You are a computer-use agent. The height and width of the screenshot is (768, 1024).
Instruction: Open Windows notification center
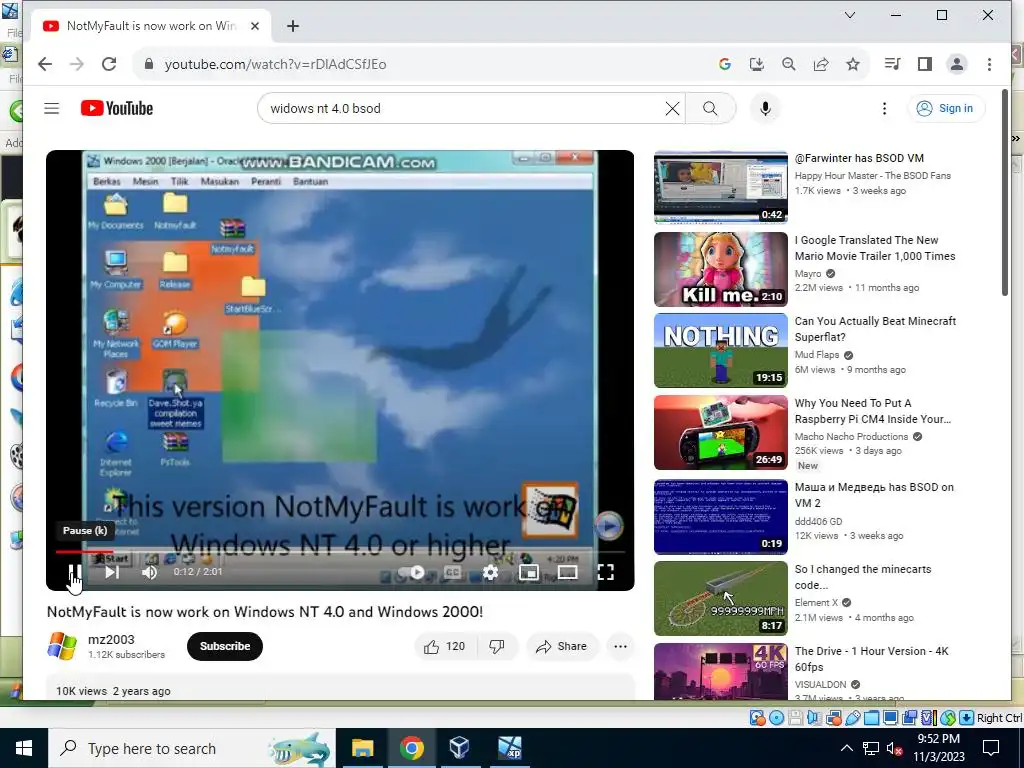991,748
